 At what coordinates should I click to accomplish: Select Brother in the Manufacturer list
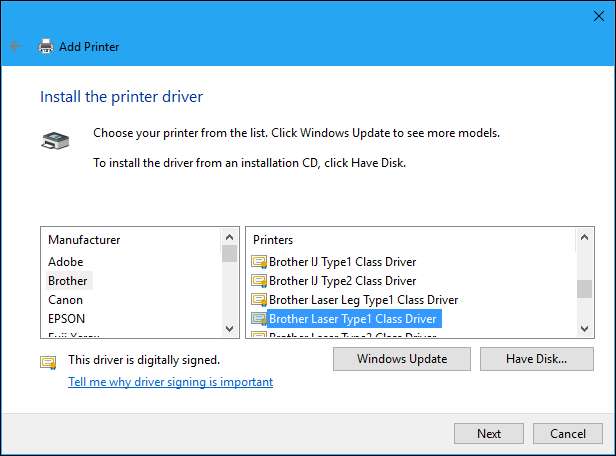(x=68, y=281)
